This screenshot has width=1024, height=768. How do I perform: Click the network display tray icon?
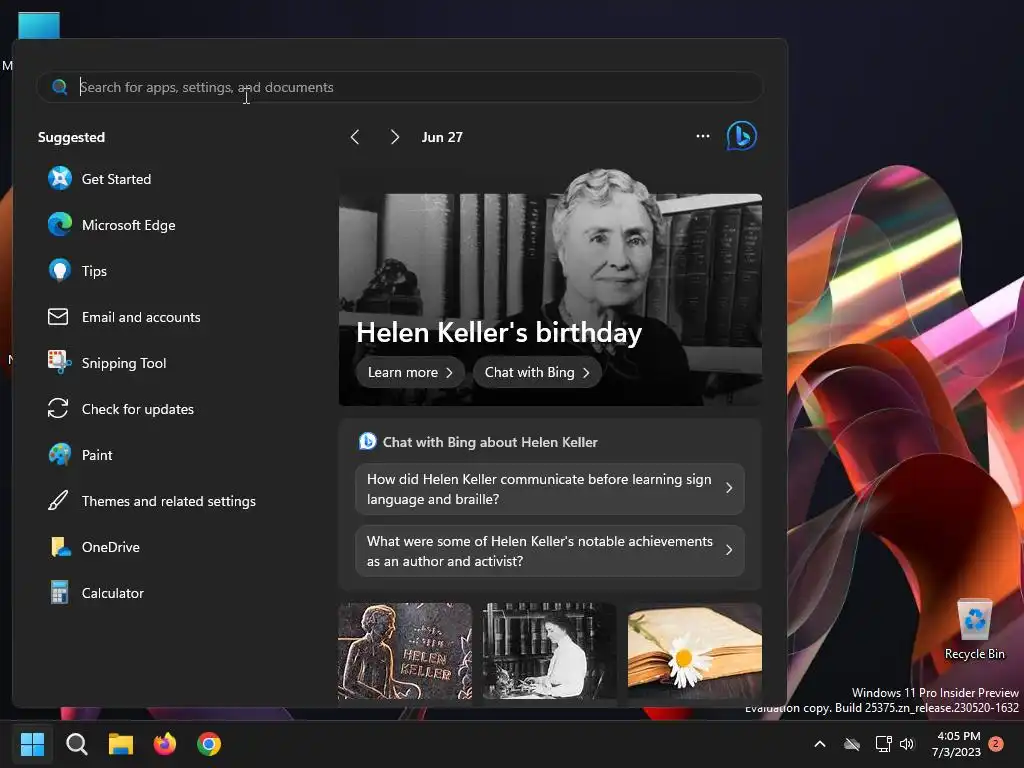point(883,744)
